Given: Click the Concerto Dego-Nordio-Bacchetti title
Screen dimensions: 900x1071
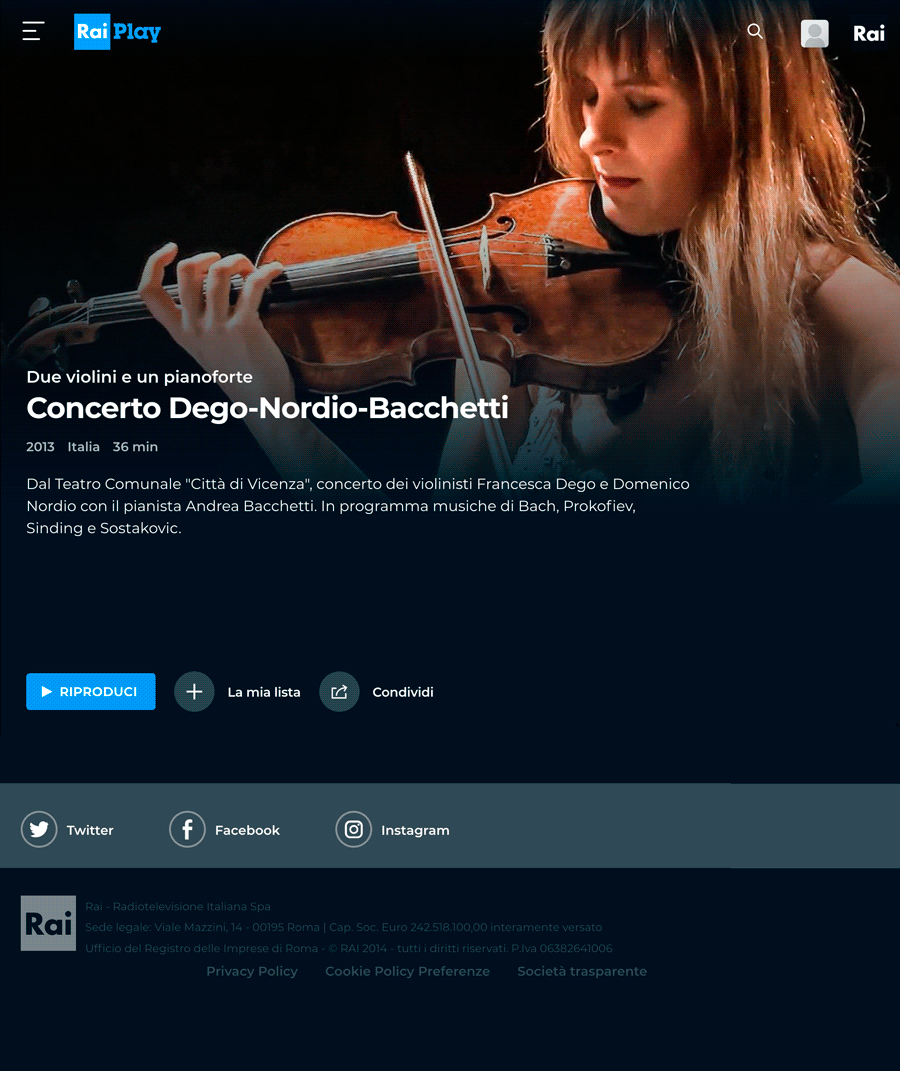Looking at the screenshot, I should pyautogui.click(x=267, y=408).
